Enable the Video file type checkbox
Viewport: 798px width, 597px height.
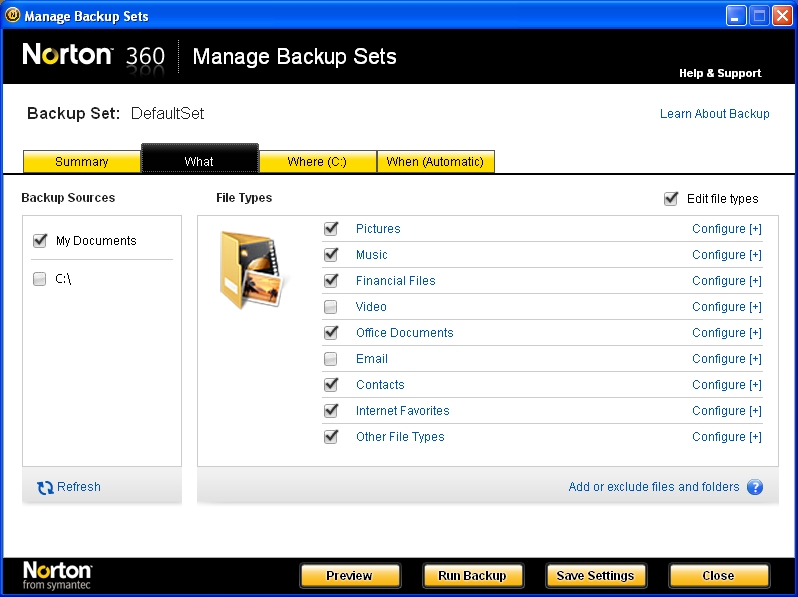click(331, 307)
